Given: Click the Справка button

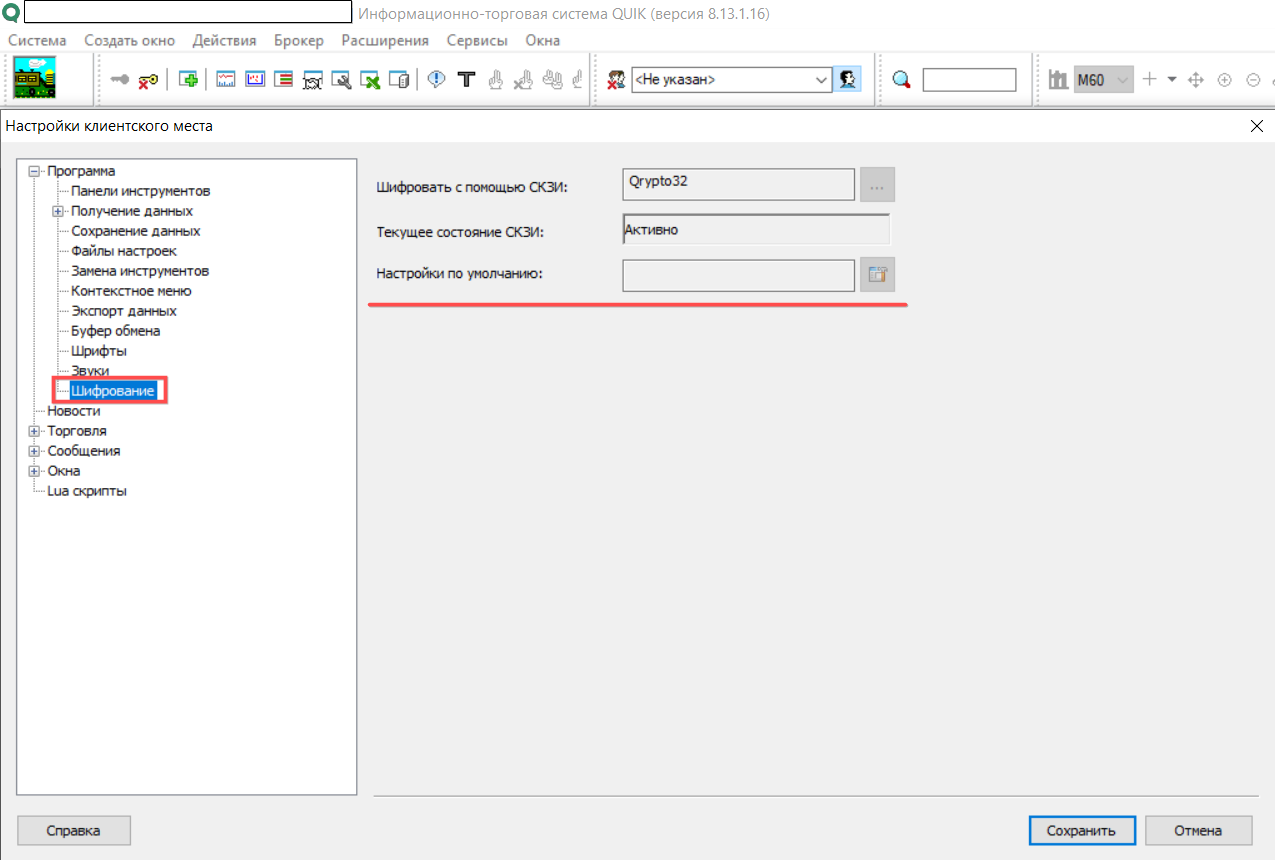Looking at the screenshot, I should pyautogui.click(x=74, y=830).
